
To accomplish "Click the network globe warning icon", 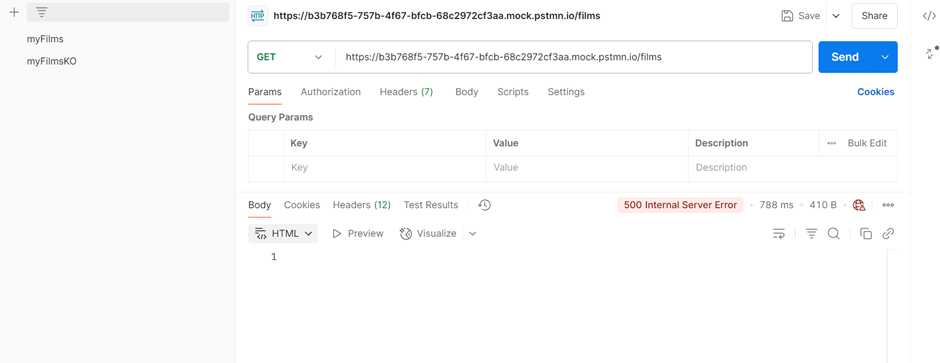I will click(858, 205).
